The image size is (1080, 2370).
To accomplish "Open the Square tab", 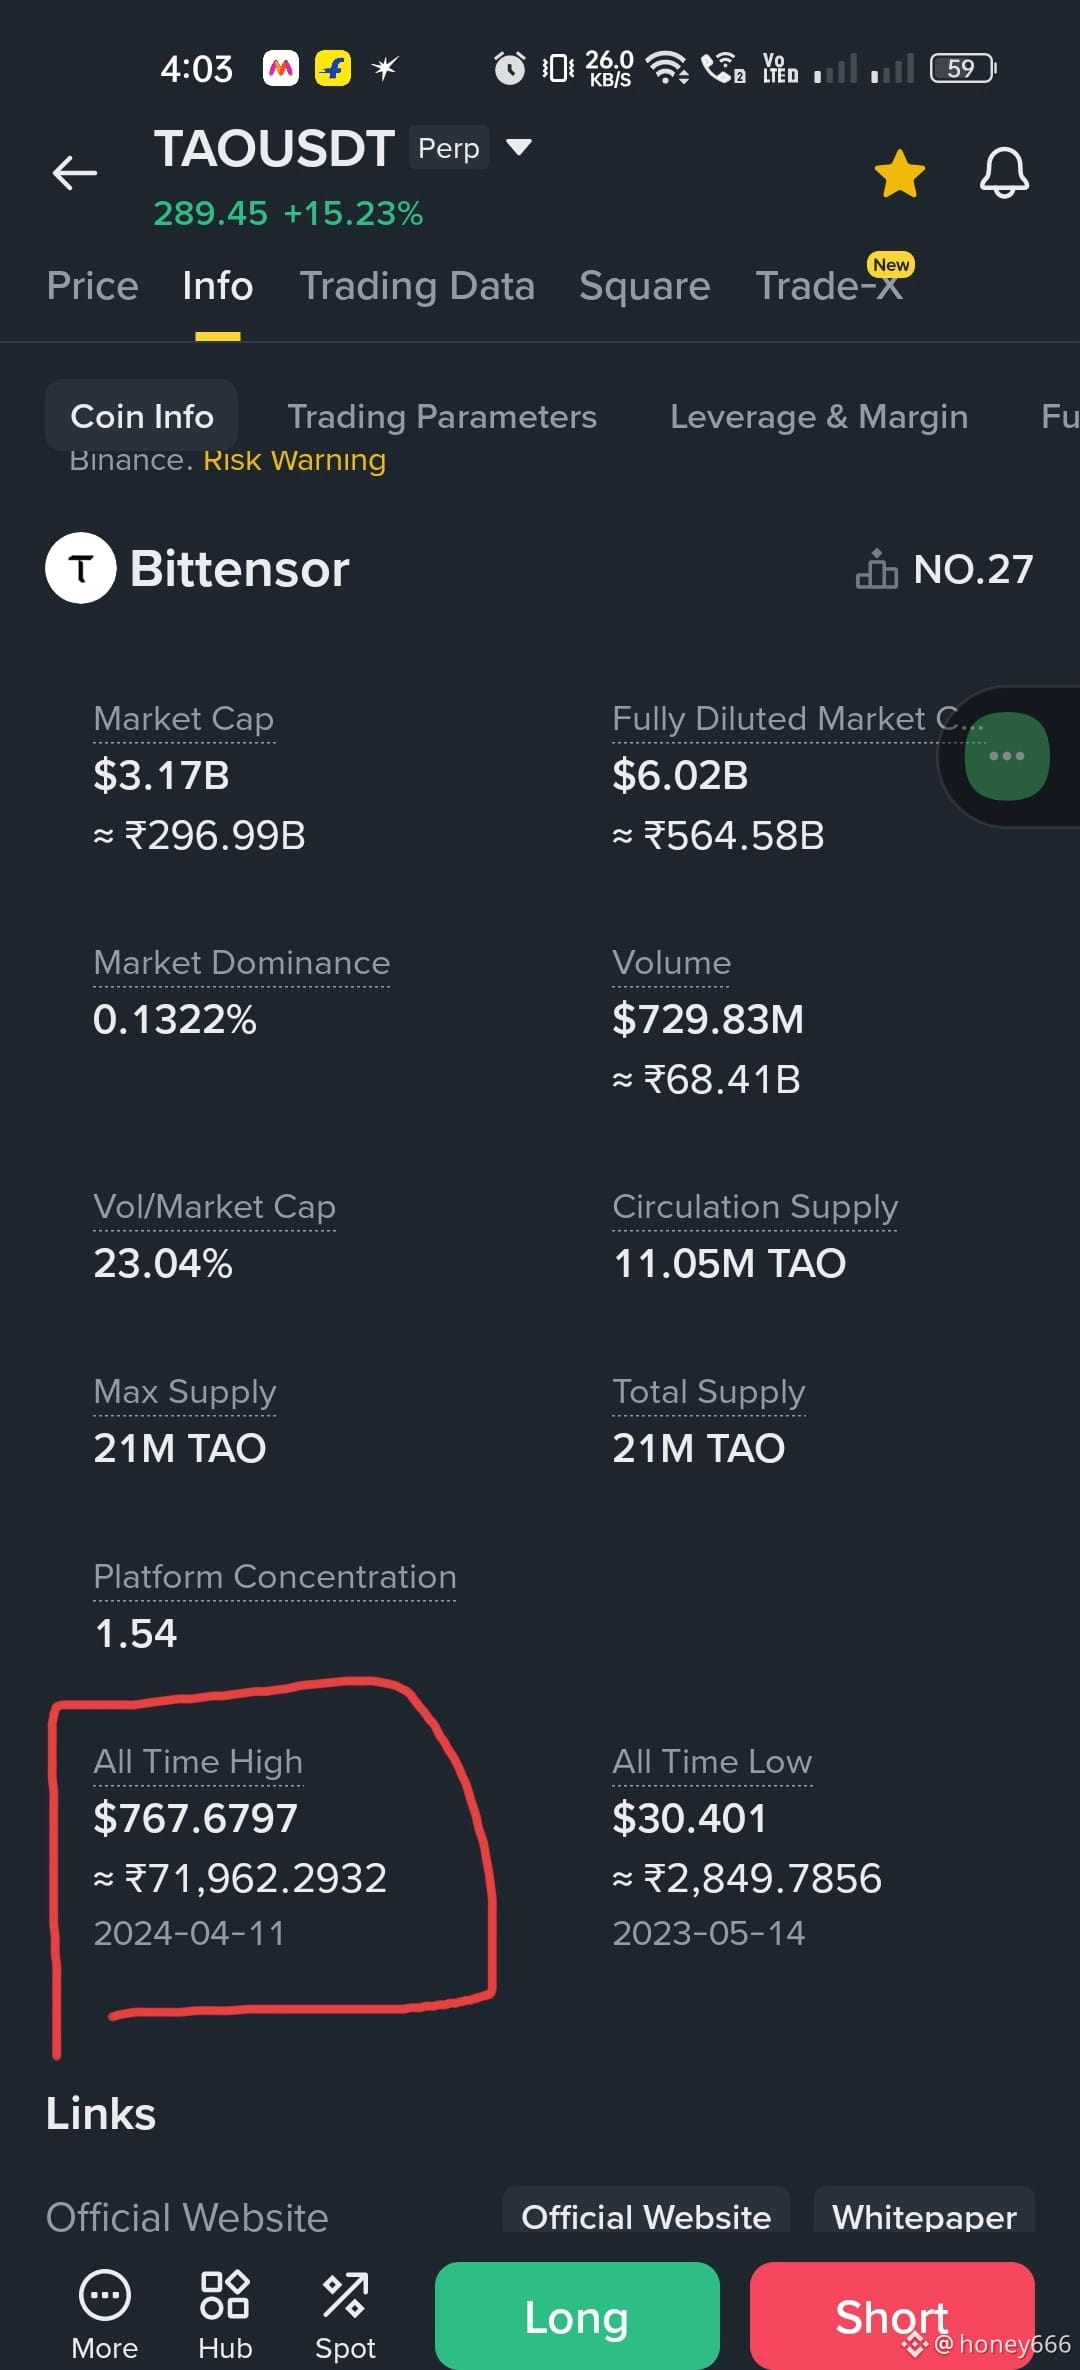I will pyautogui.click(x=645, y=286).
